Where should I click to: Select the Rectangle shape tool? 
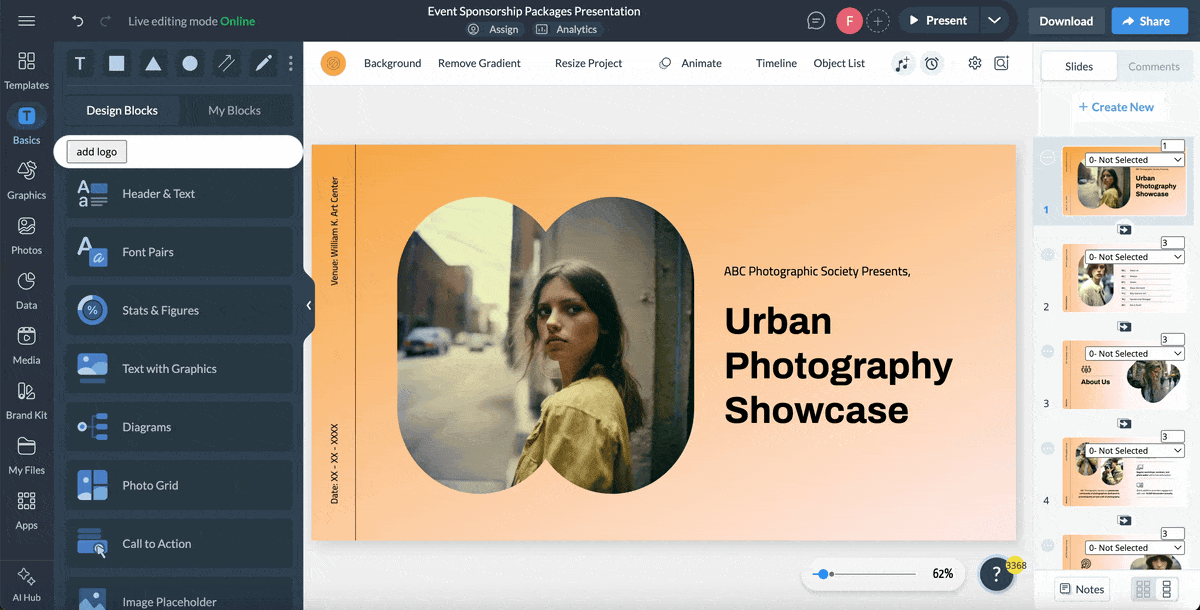coord(116,63)
